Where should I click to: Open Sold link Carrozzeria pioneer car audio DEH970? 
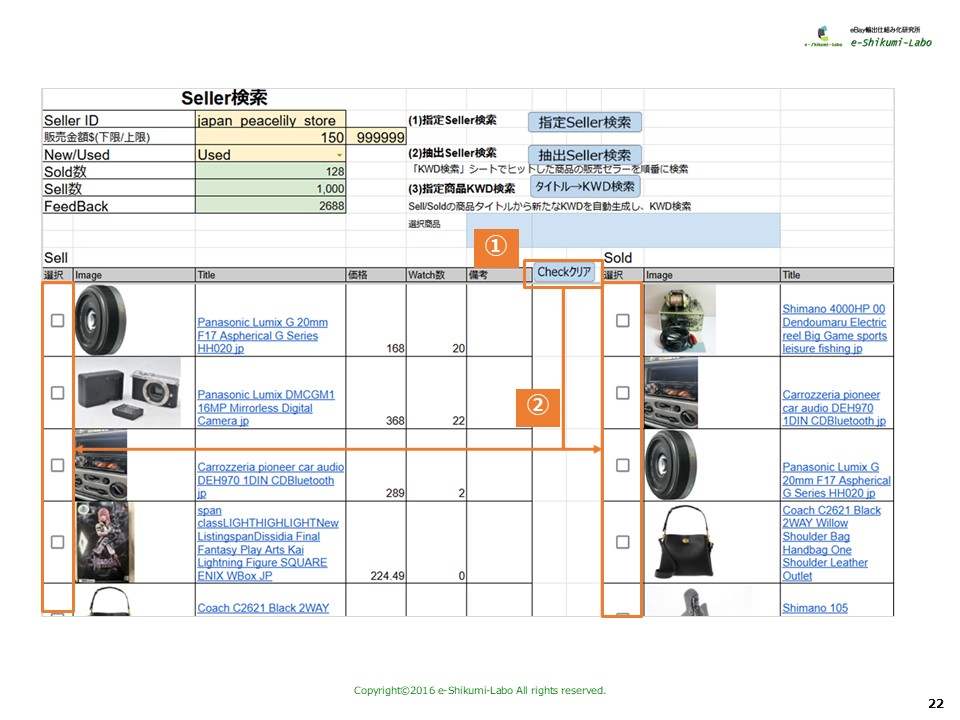coord(834,408)
